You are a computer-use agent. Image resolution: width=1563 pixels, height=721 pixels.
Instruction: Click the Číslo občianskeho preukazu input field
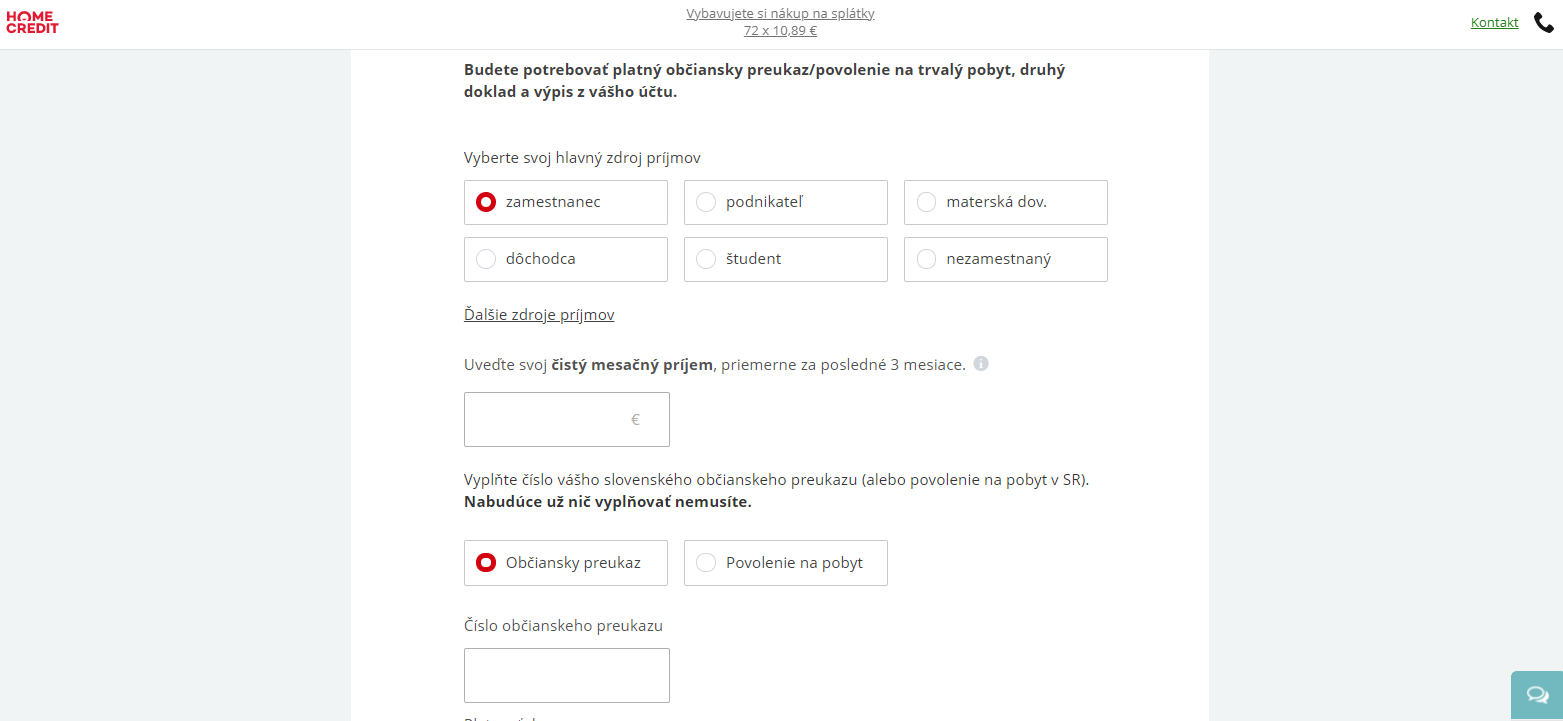point(567,676)
